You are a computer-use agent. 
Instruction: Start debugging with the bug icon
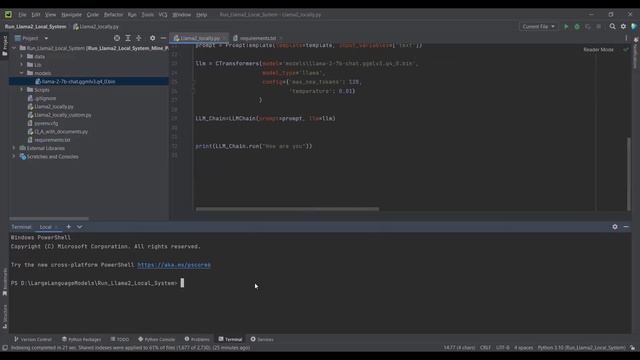(x=577, y=27)
